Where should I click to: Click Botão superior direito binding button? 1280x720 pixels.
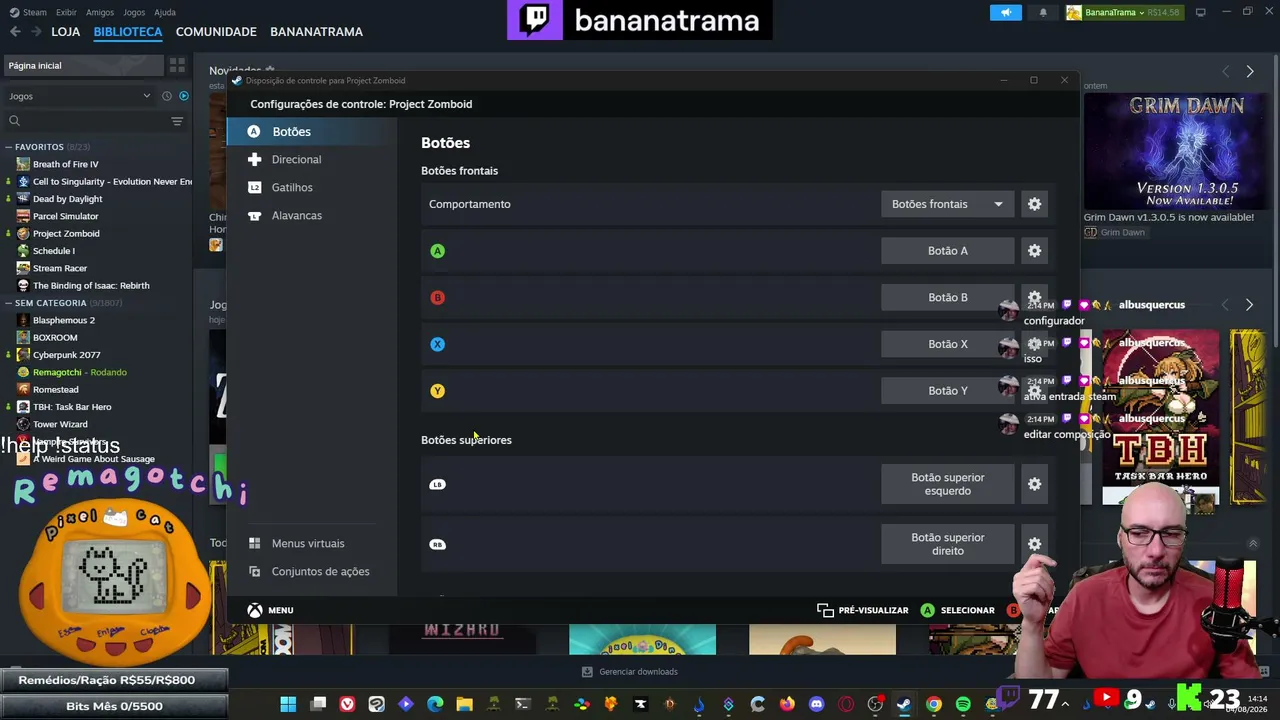click(x=947, y=544)
